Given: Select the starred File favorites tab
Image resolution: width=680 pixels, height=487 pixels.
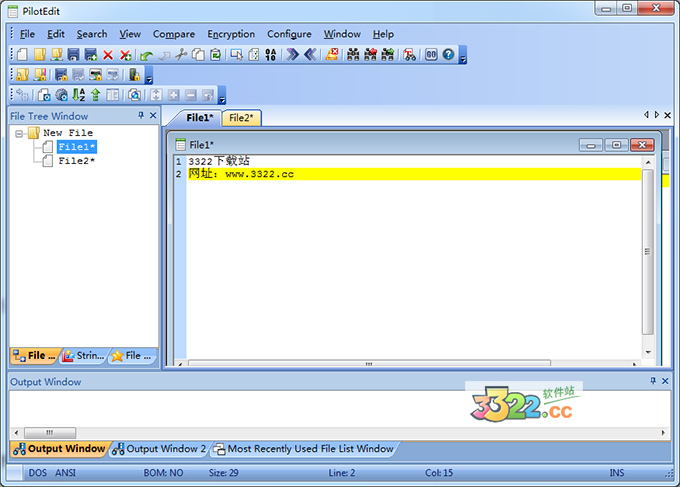Looking at the screenshot, I should coord(132,356).
